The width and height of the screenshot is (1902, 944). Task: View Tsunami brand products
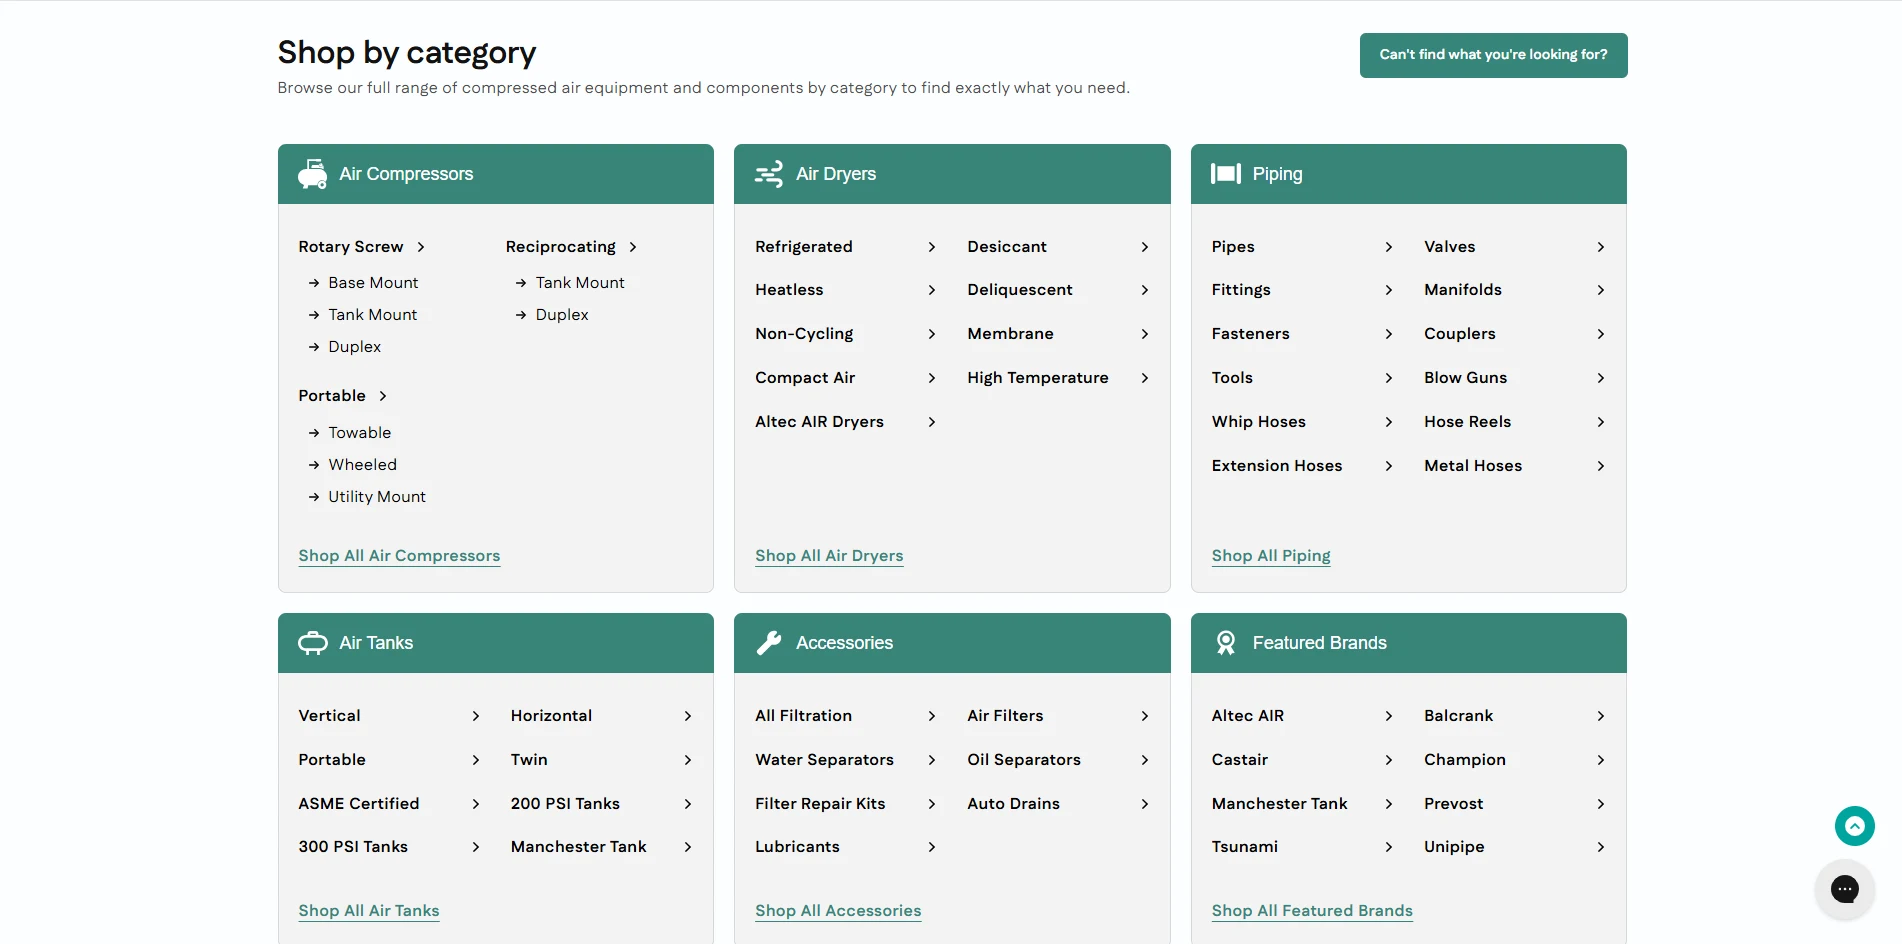pos(1245,847)
